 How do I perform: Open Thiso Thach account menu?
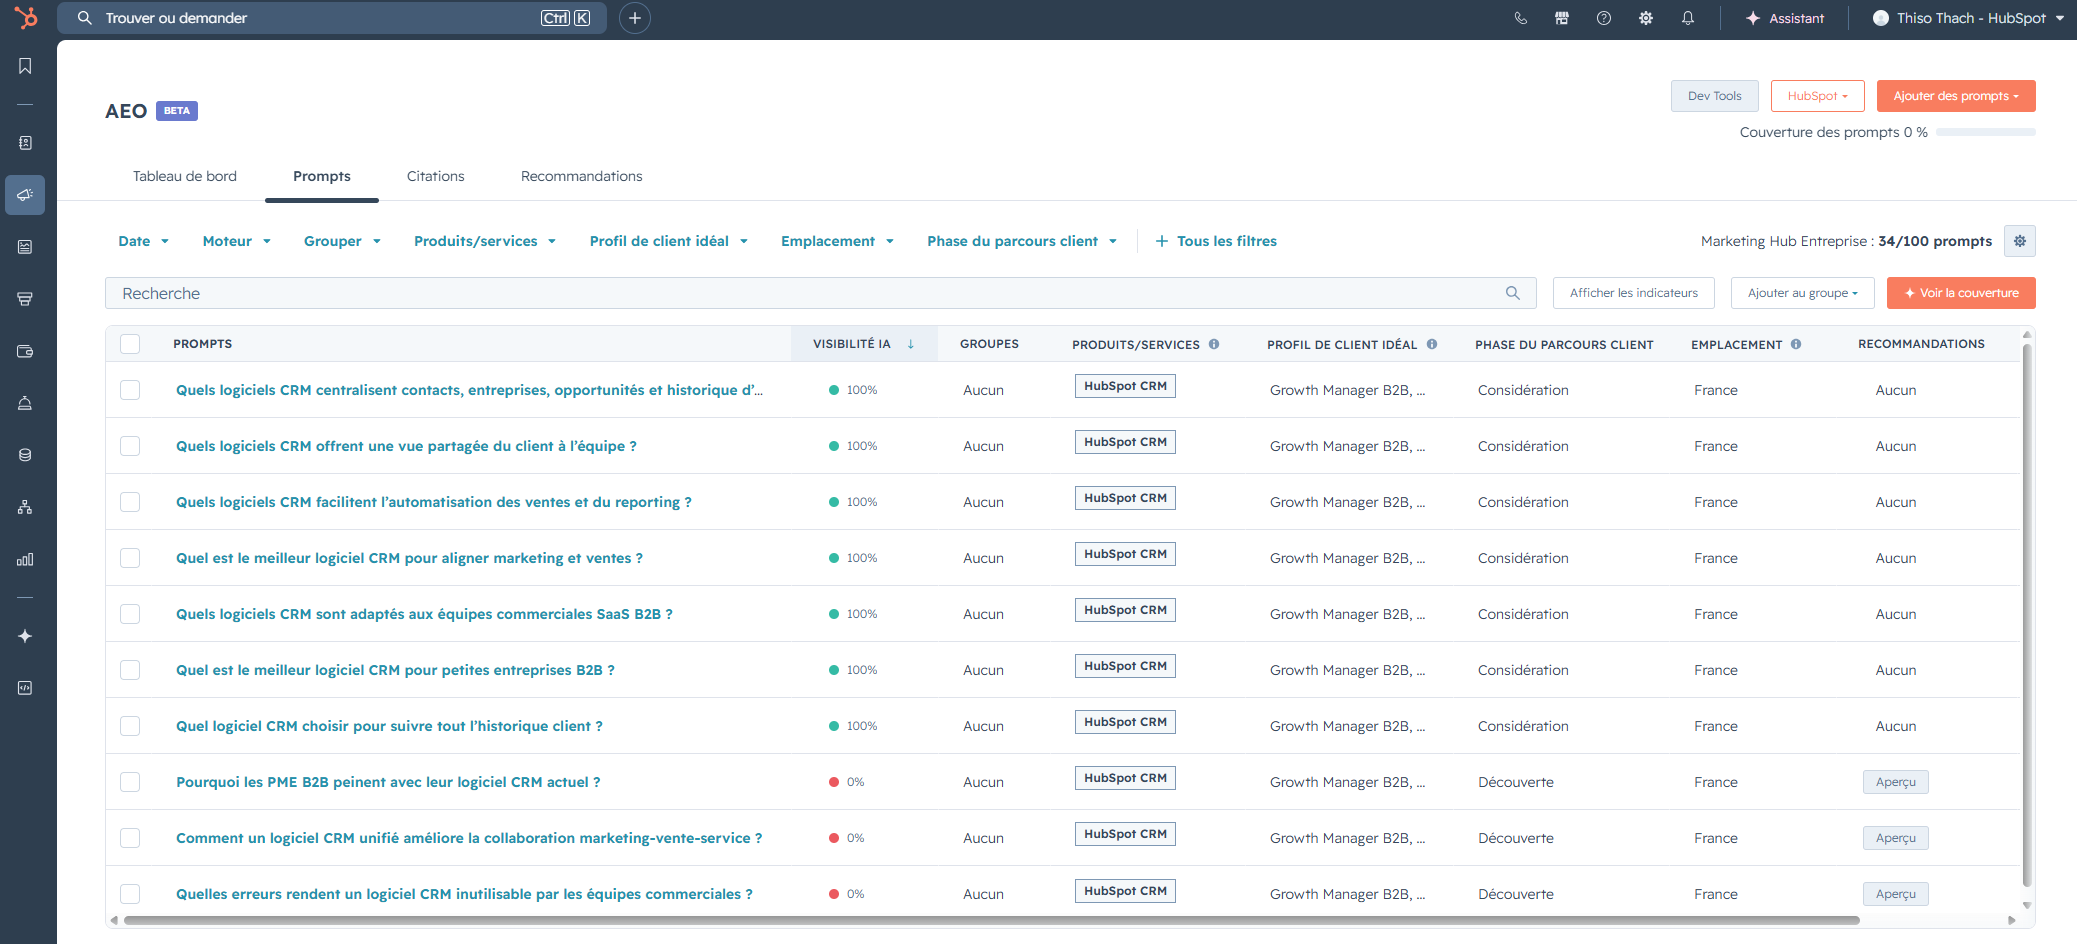click(1968, 18)
